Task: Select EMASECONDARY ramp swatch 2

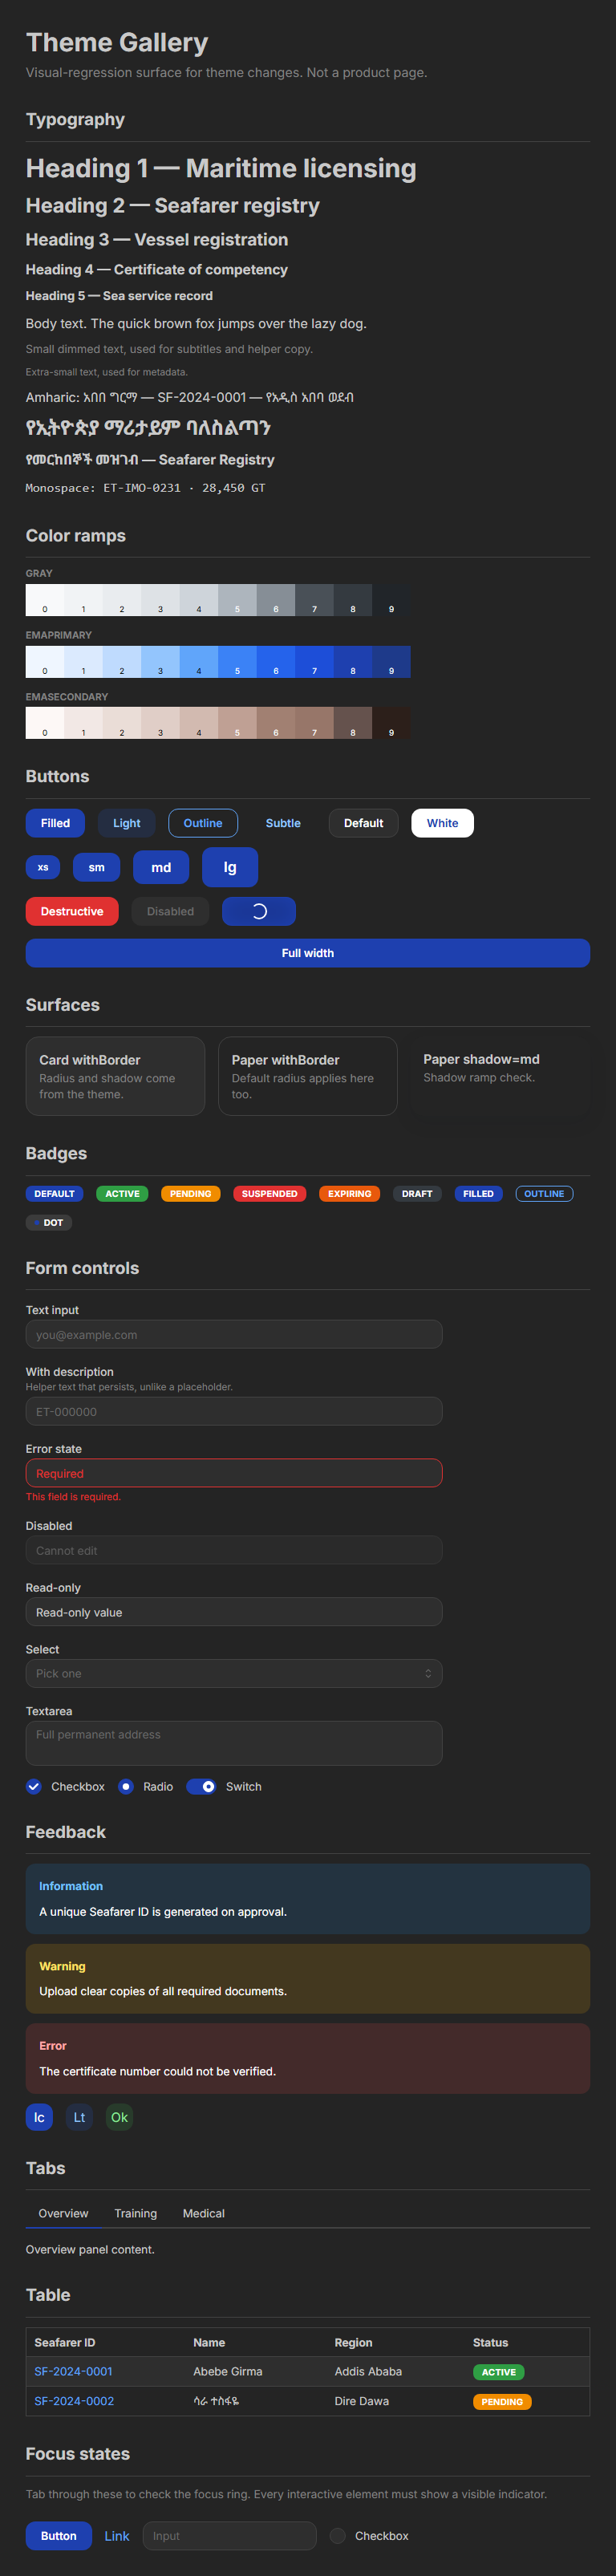Action: (x=122, y=723)
